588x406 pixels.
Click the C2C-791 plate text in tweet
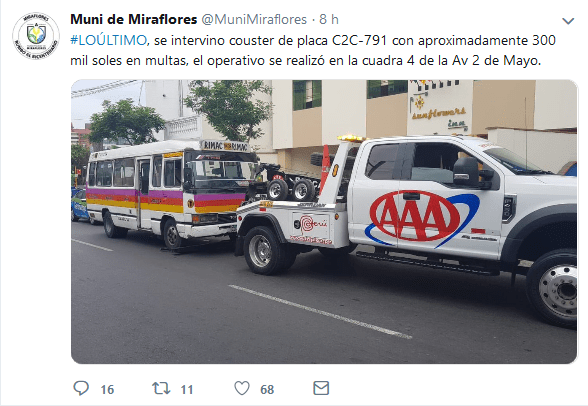[x=359, y=40]
